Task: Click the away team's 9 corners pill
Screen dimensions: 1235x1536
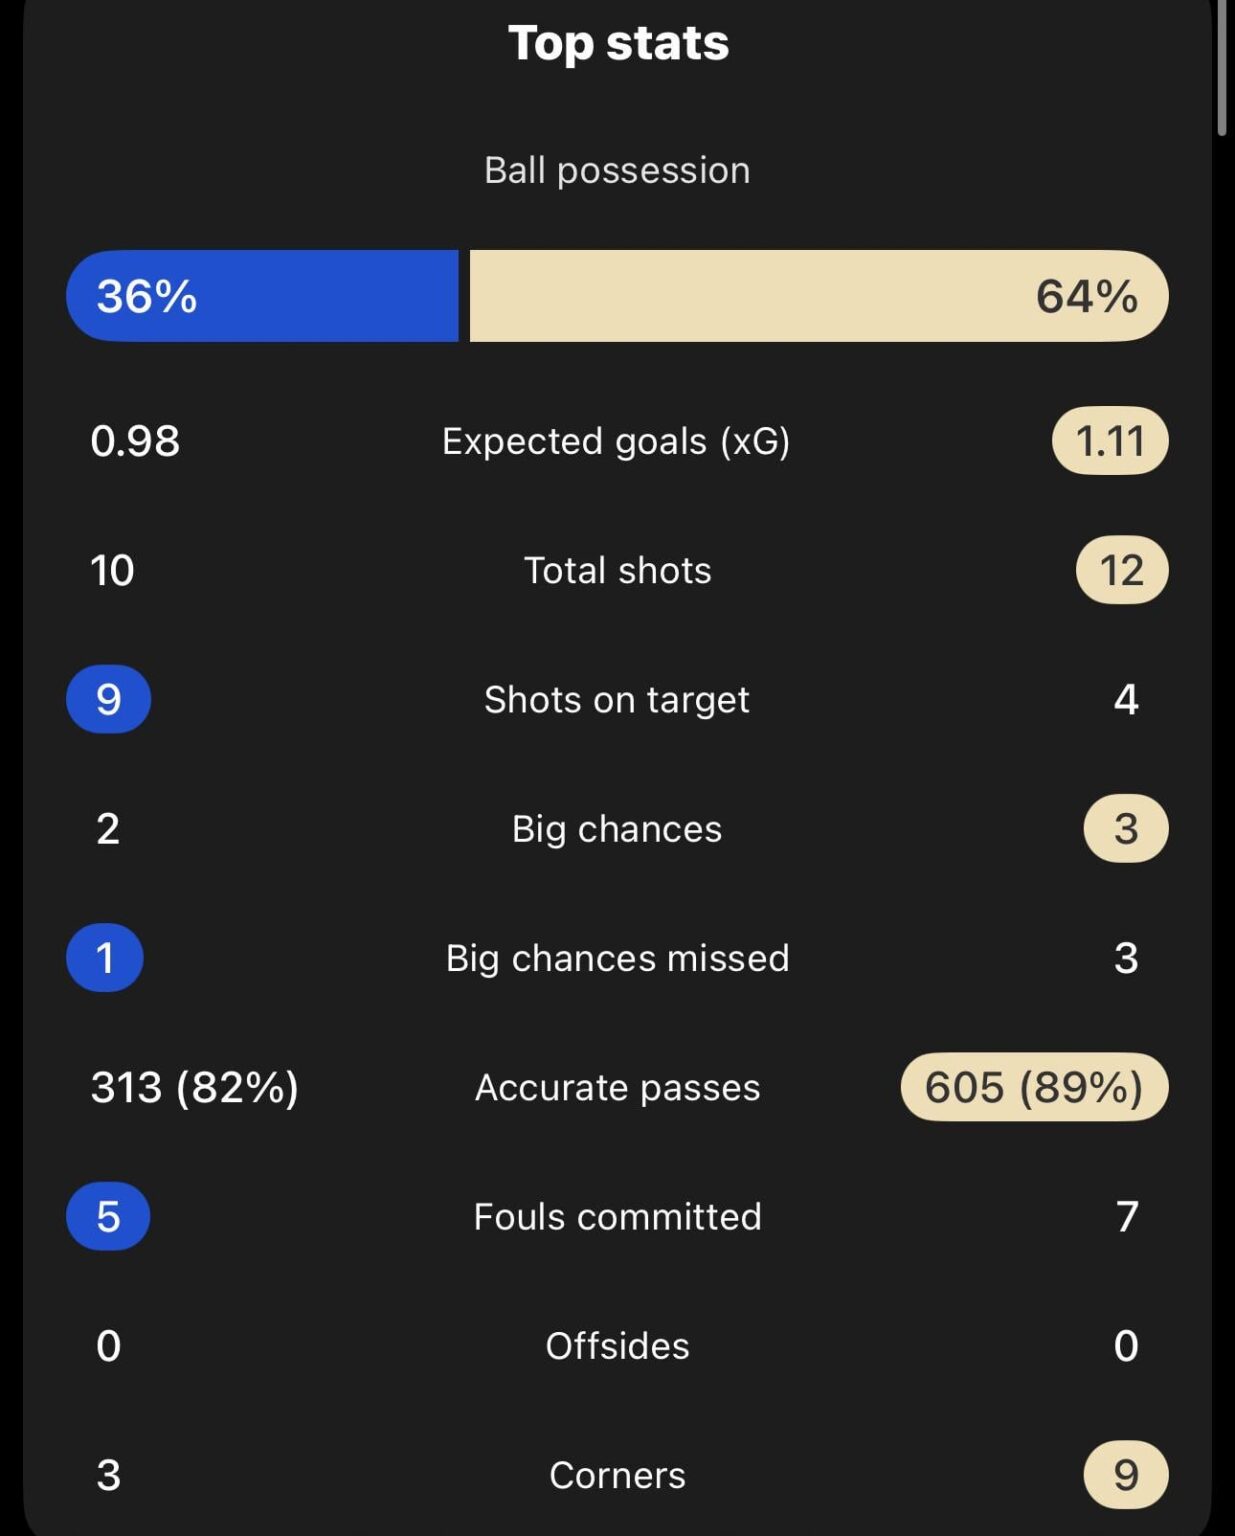Action: point(1126,1472)
